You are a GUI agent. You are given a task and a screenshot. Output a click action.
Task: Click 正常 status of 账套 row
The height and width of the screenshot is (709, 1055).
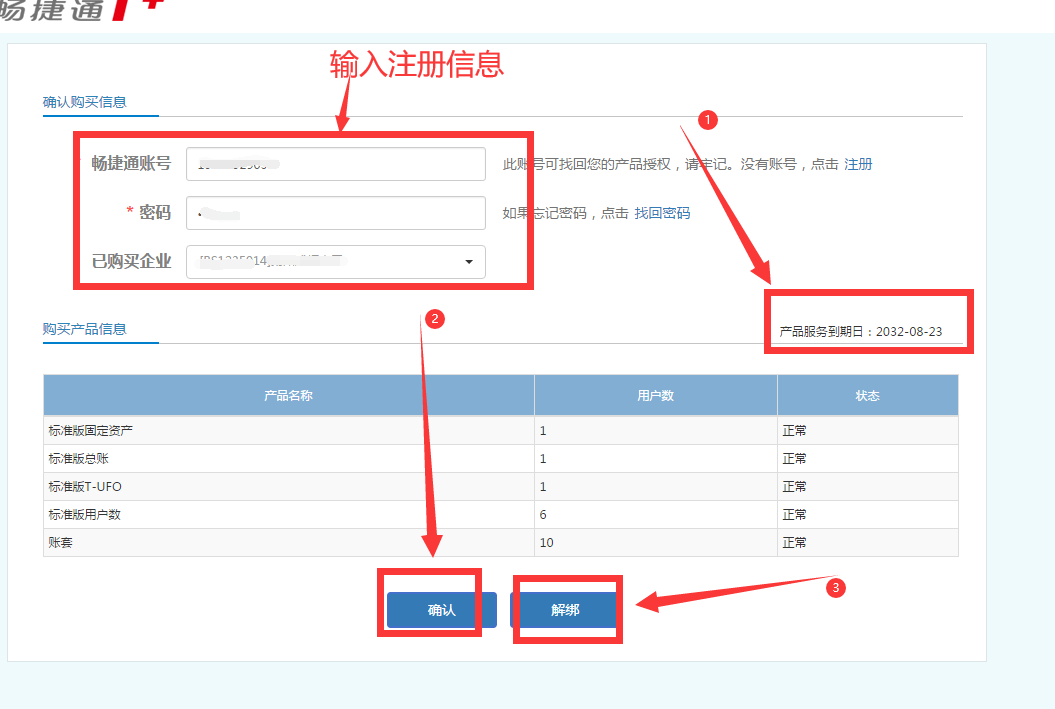click(x=795, y=543)
